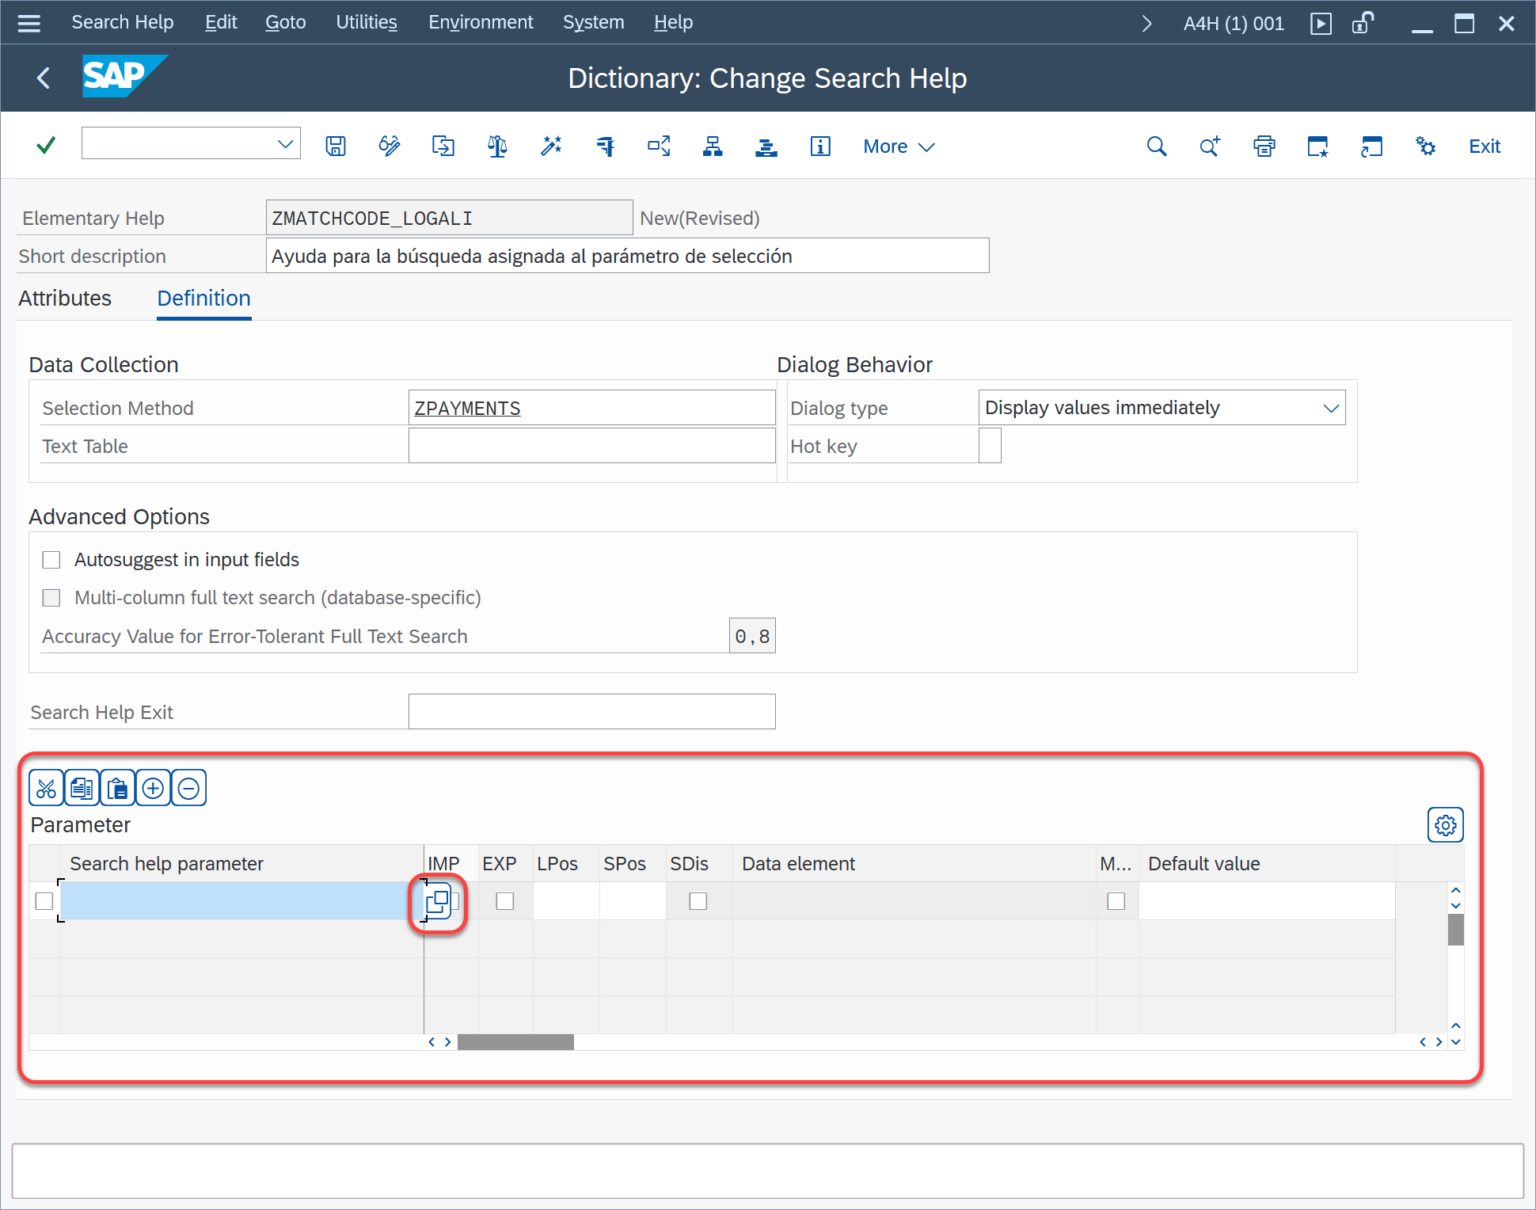The image size is (1536, 1210).
Task: Click the Search Help Exit input field
Action: click(x=591, y=712)
